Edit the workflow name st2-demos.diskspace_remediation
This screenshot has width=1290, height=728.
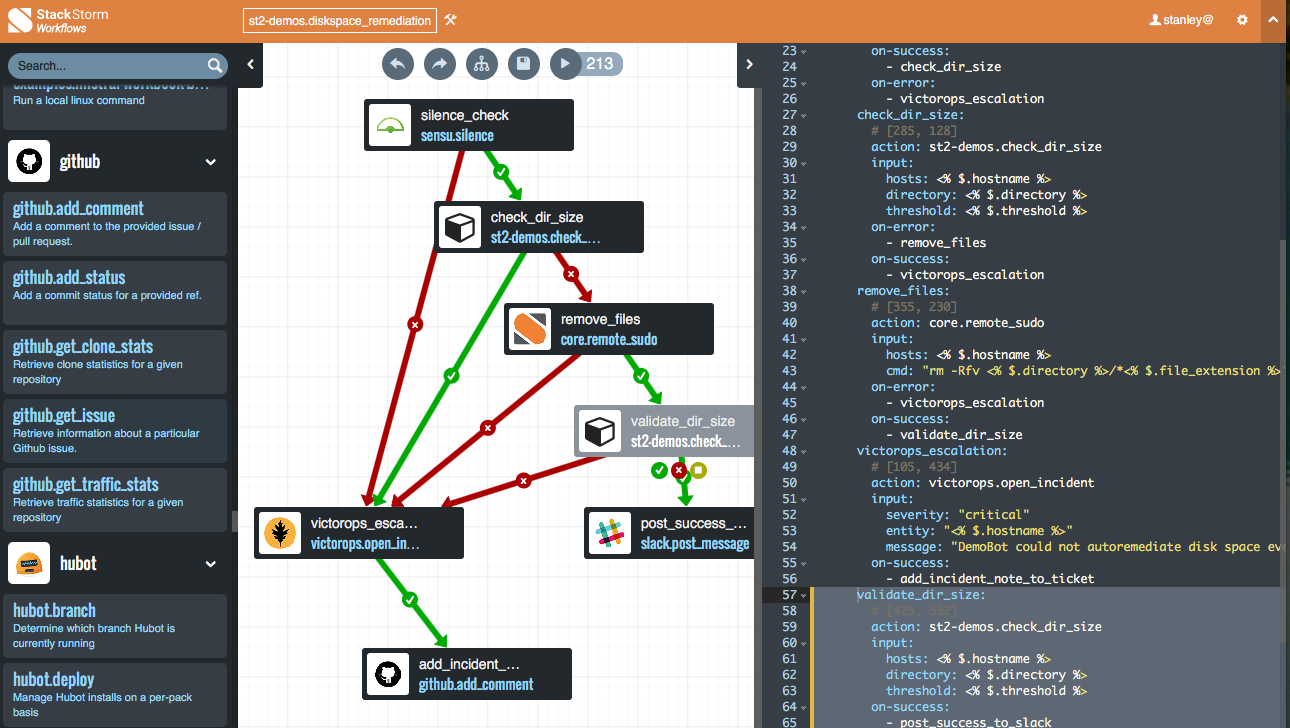[340, 20]
